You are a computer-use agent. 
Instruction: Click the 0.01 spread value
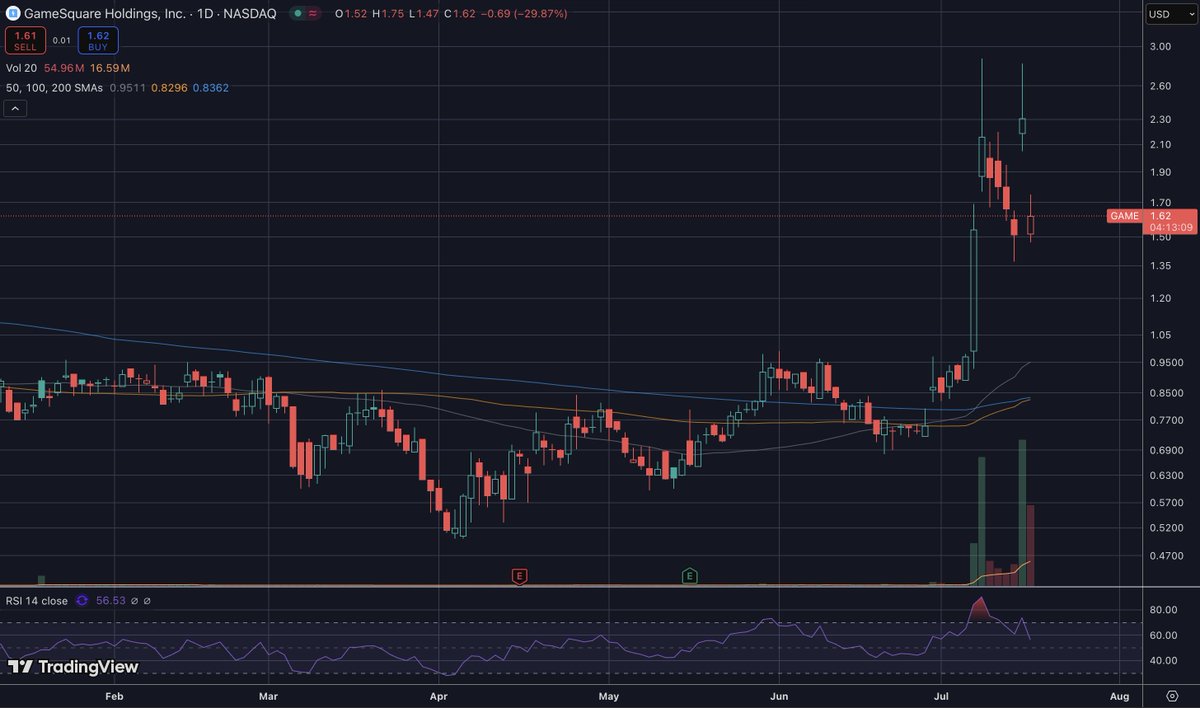click(62, 41)
